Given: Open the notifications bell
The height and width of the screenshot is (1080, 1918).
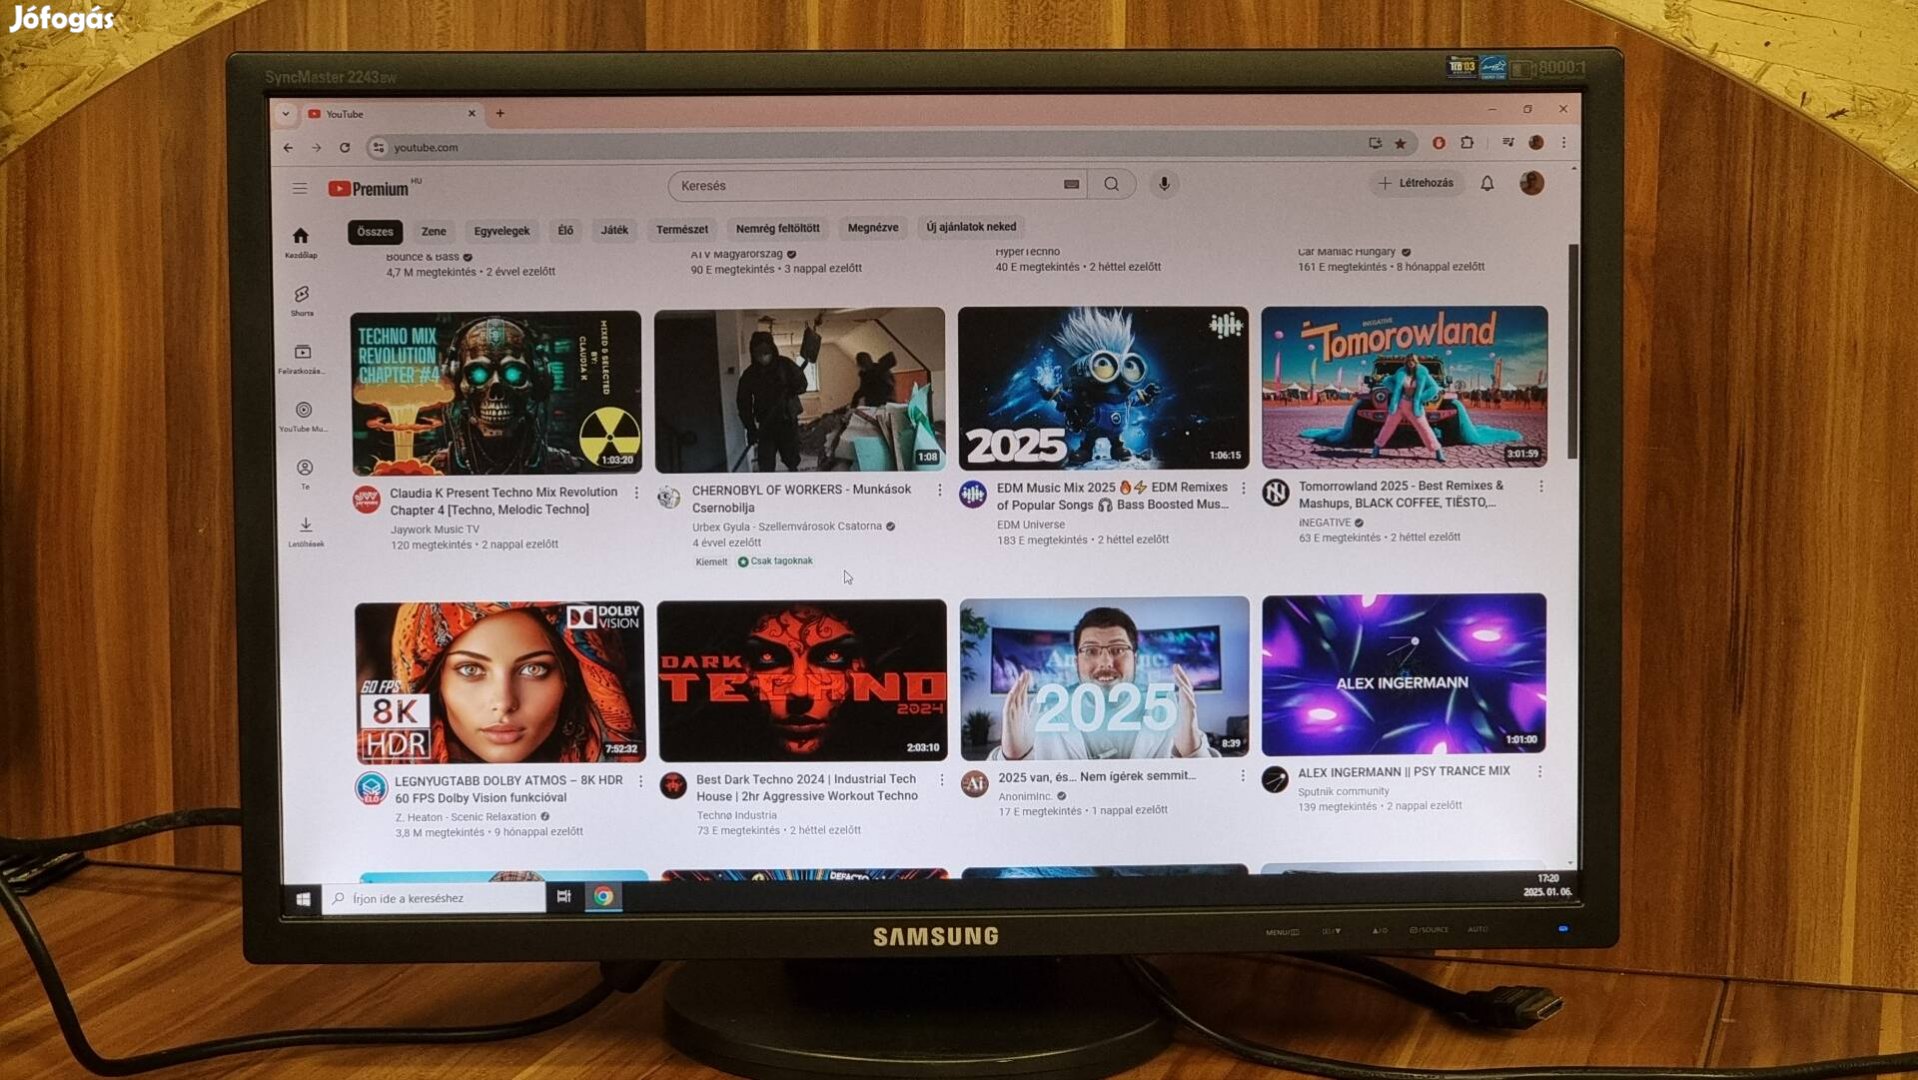Looking at the screenshot, I should click(1487, 183).
